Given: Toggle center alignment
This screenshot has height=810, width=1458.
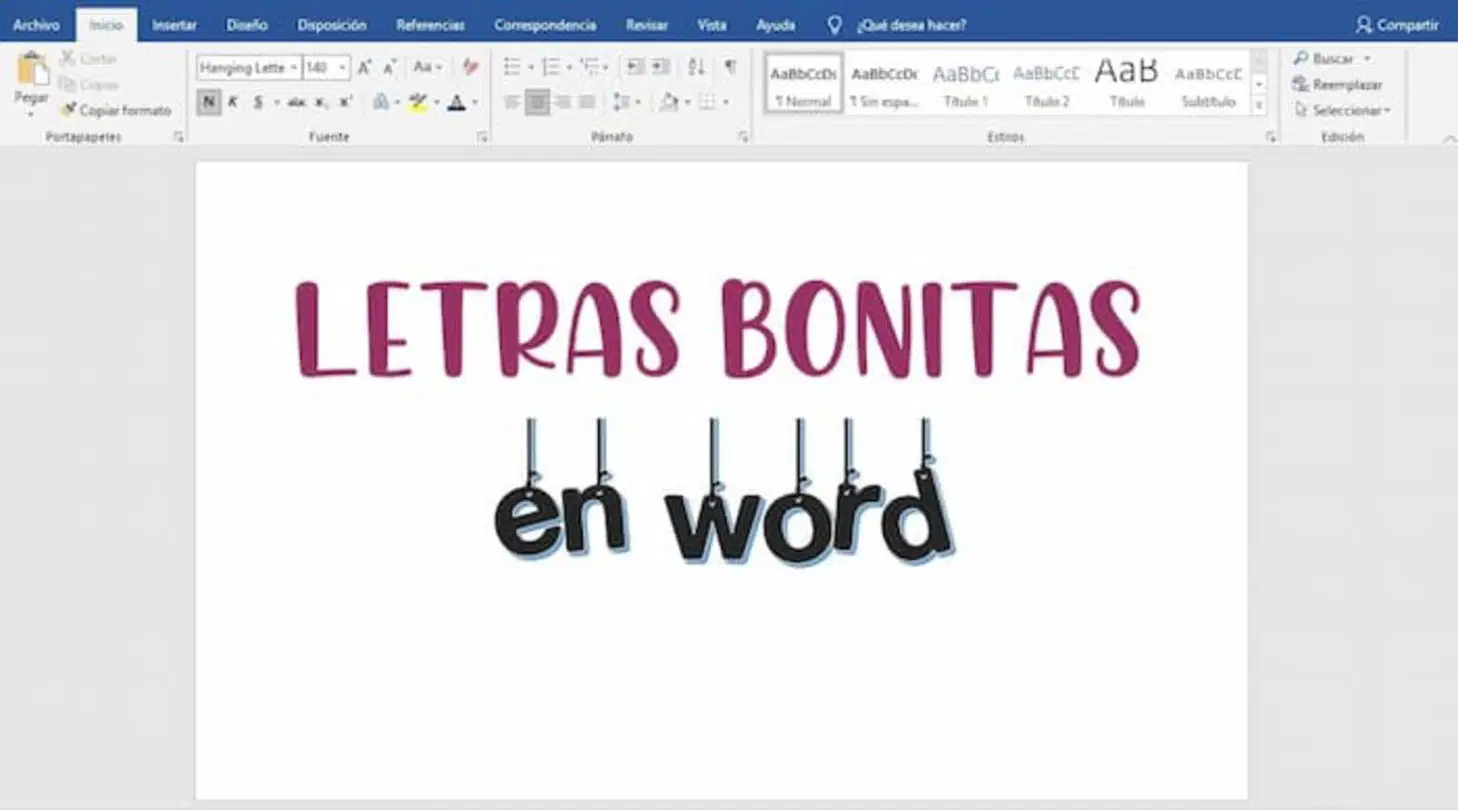Looking at the screenshot, I should (x=537, y=102).
